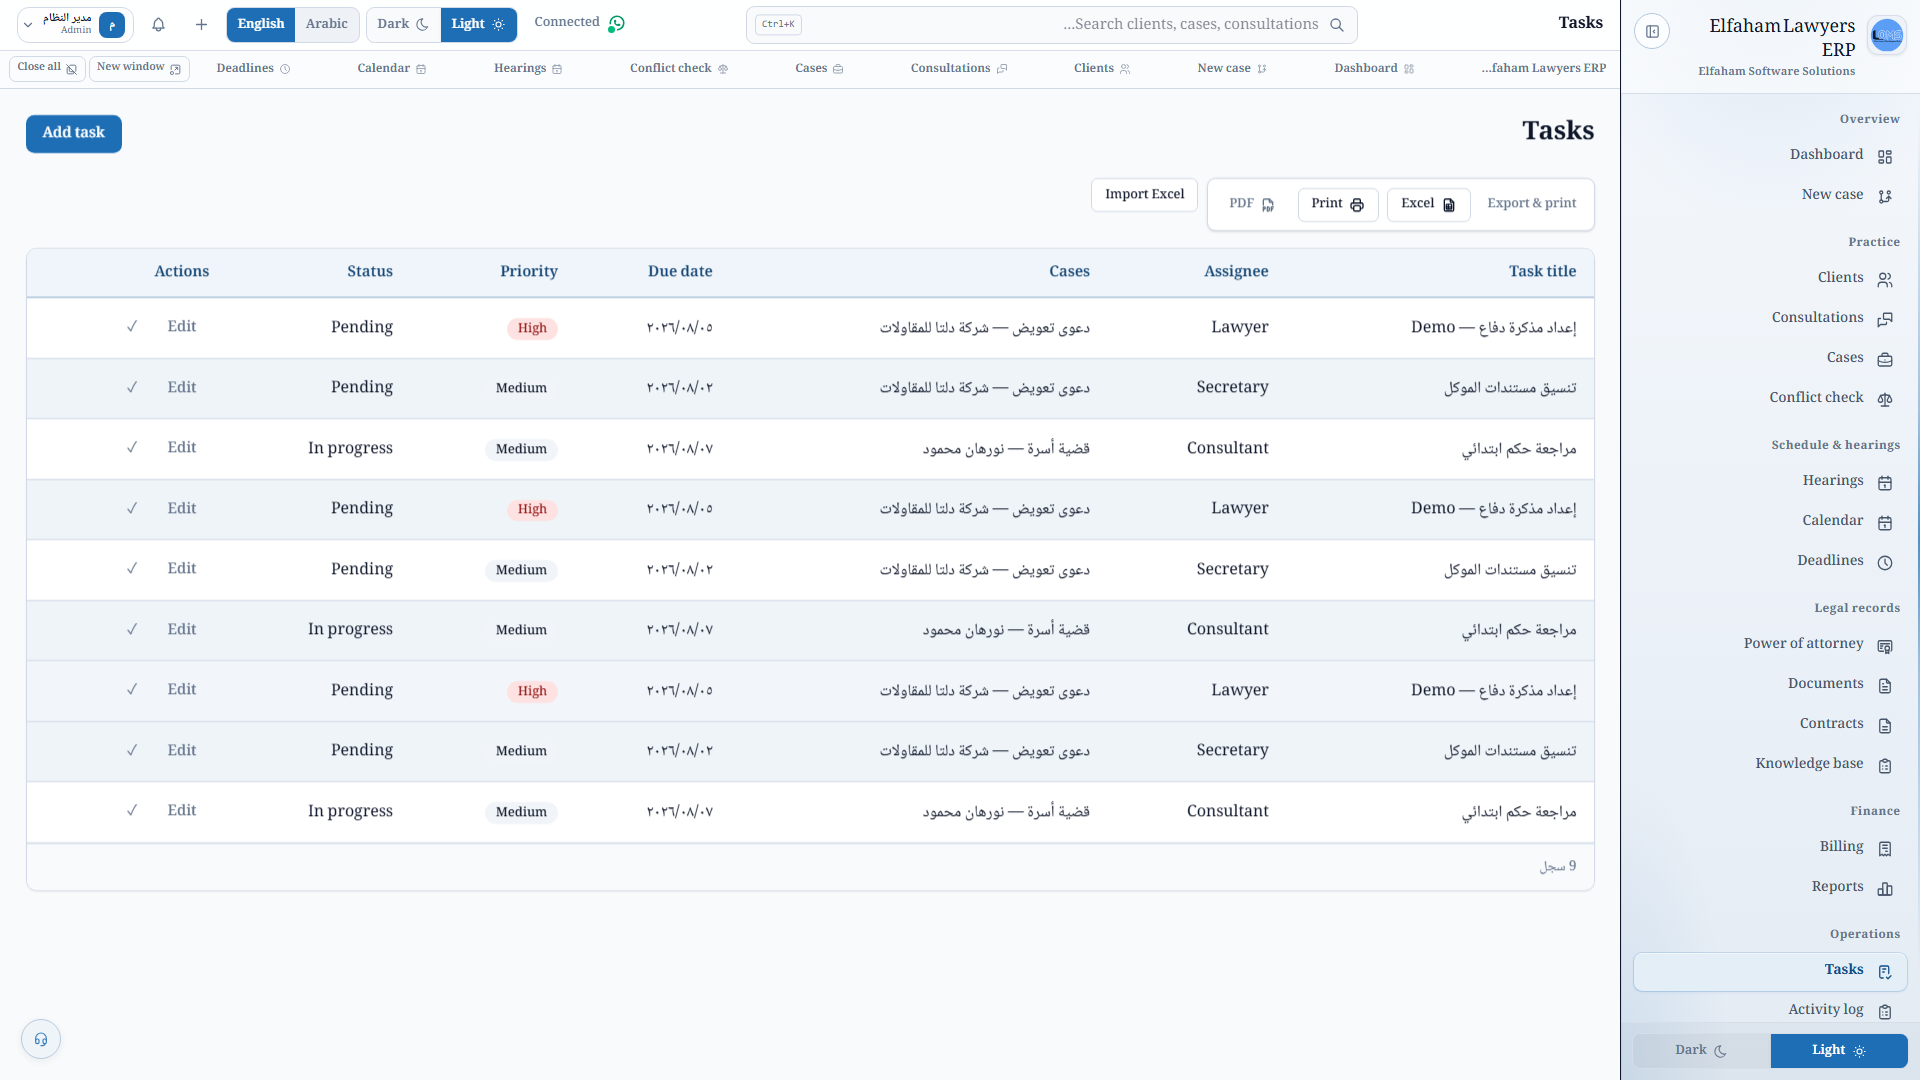Switch to the Consultations tab
Viewport: 1920px width, 1080px height.
pyautogui.click(x=959, y=69)
